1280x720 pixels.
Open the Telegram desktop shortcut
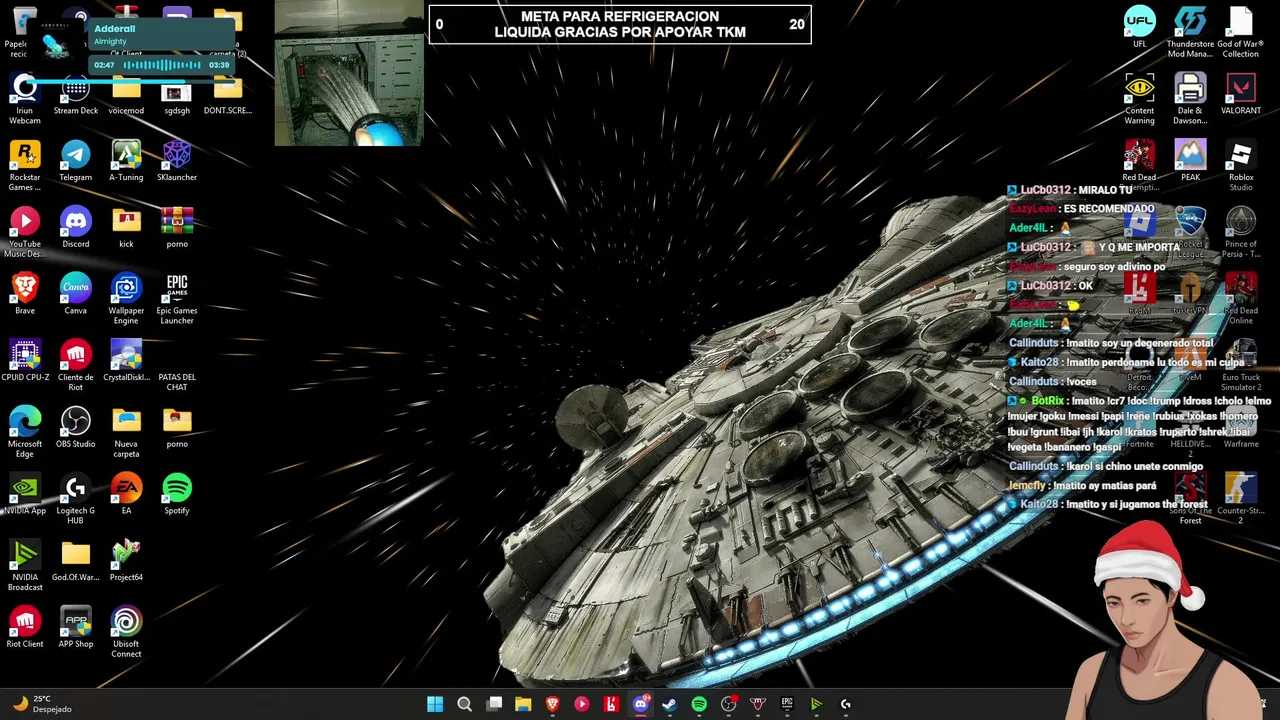pyautogui.click(x=76, y=161)
